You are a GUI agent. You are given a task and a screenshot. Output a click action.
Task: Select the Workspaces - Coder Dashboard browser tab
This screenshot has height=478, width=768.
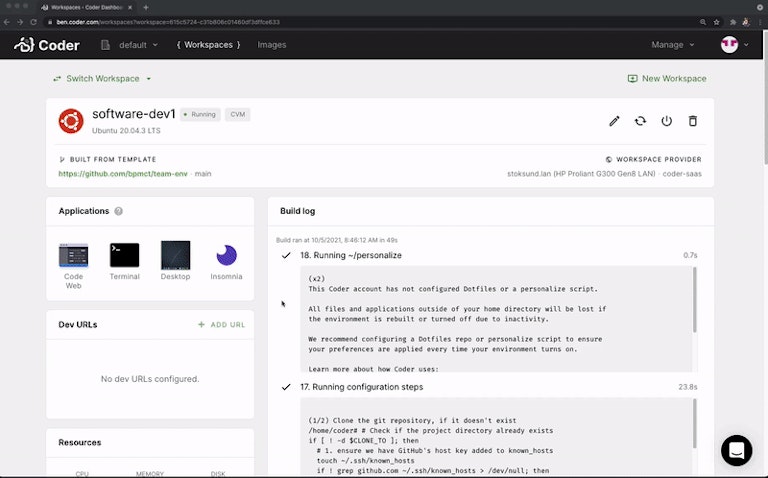tap(87, 7)
